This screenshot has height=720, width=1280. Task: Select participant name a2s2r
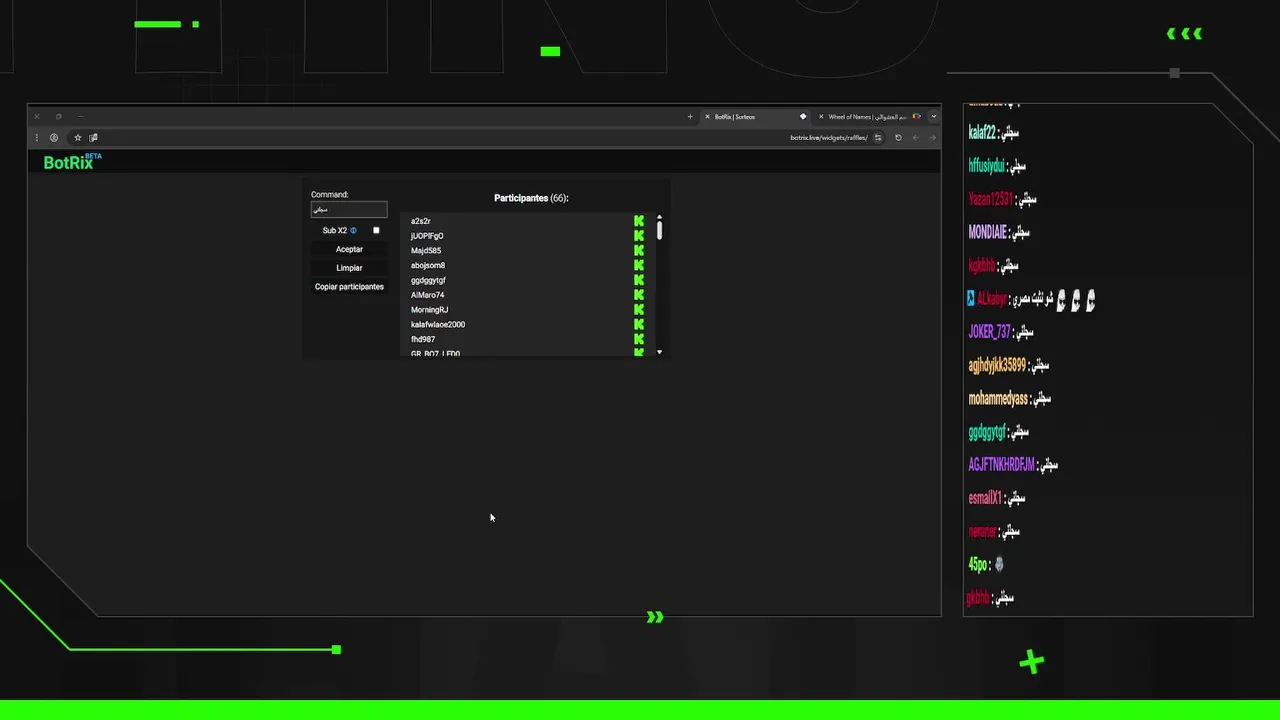click(421, 221)
